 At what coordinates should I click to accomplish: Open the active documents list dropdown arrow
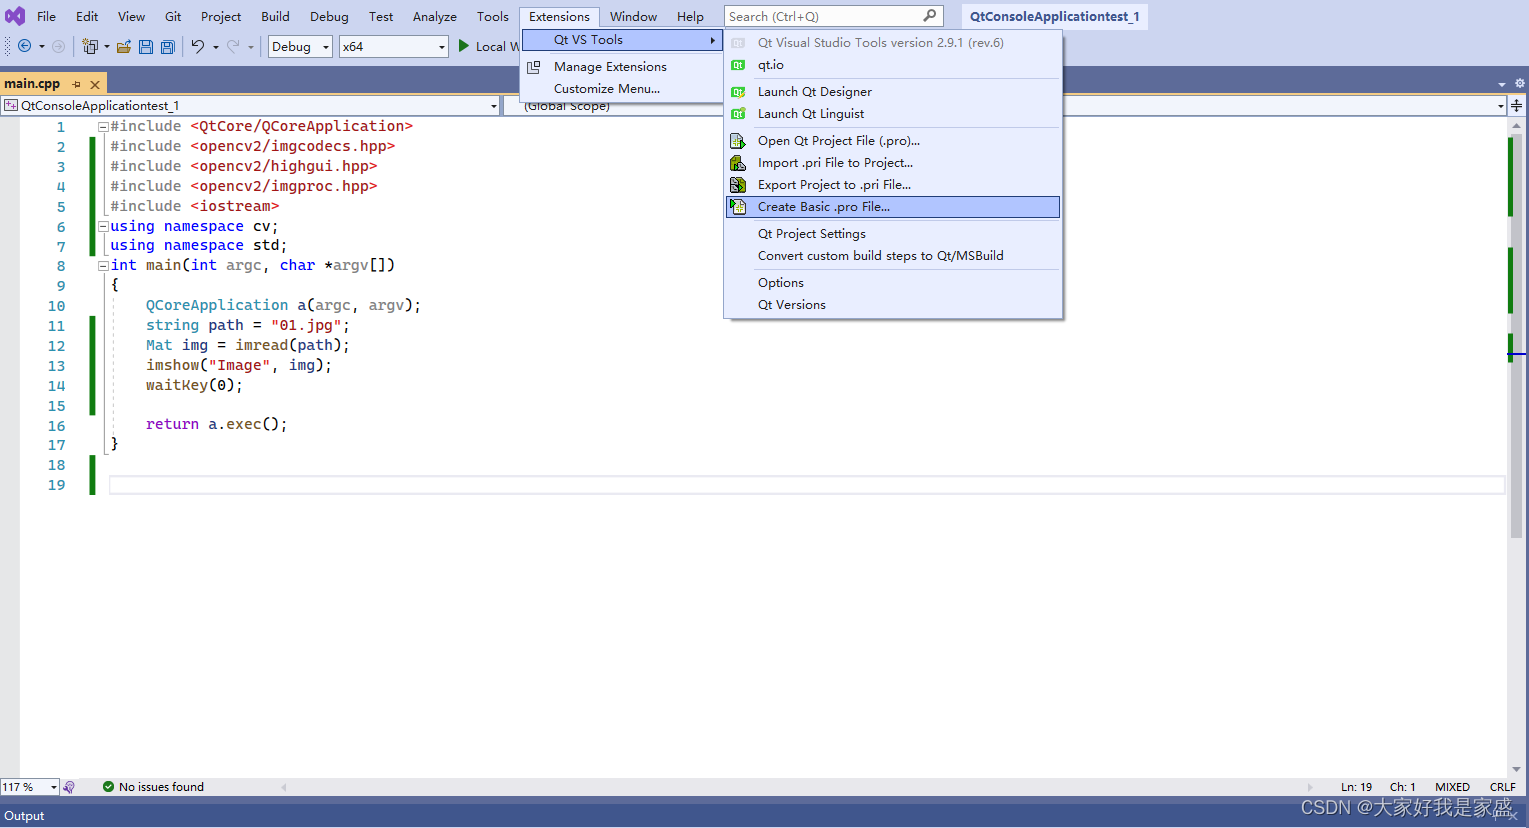1502,84
